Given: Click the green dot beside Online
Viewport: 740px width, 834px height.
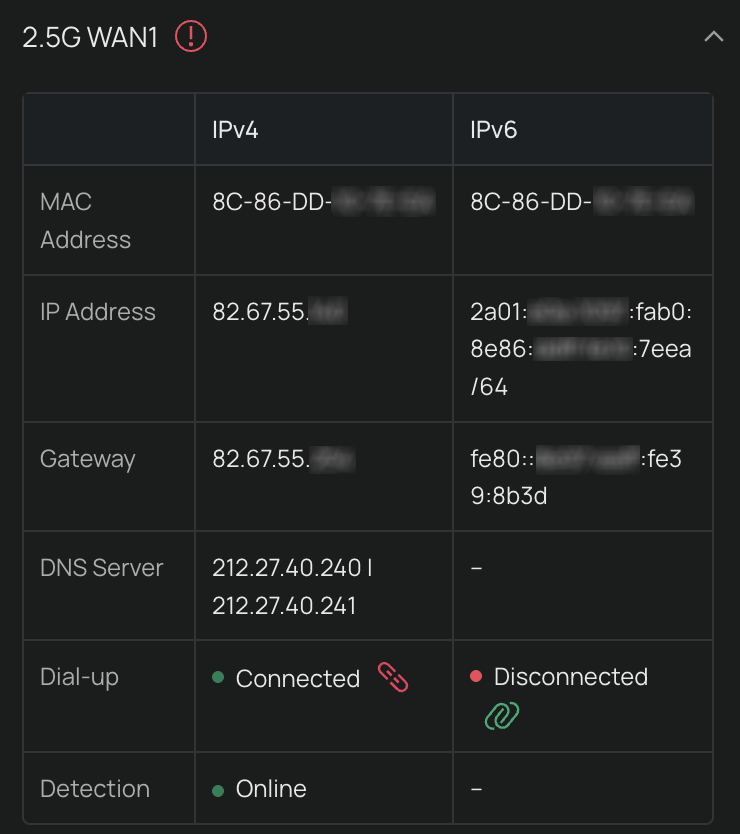Looking at the screenshot, I should coord(218,790).
